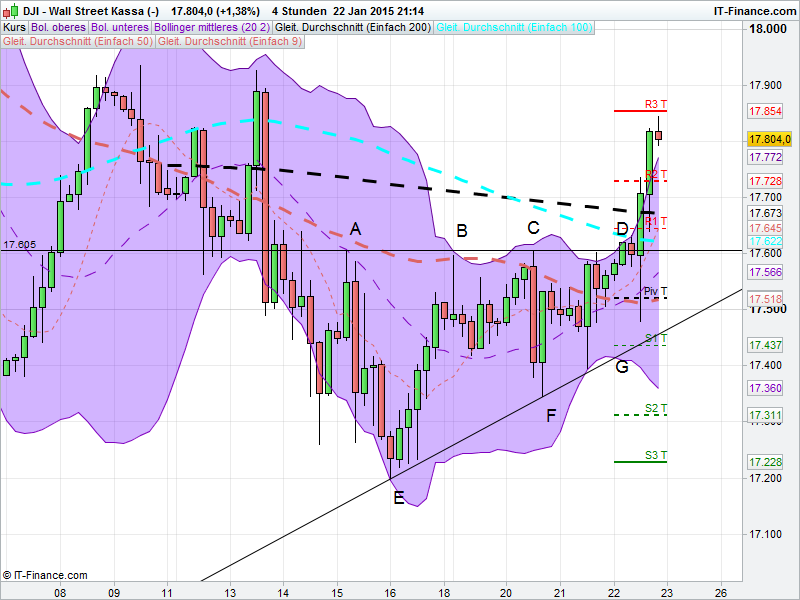
Task: Open Bollinger mittleres (20 2) settings
Action: point(212,28)
